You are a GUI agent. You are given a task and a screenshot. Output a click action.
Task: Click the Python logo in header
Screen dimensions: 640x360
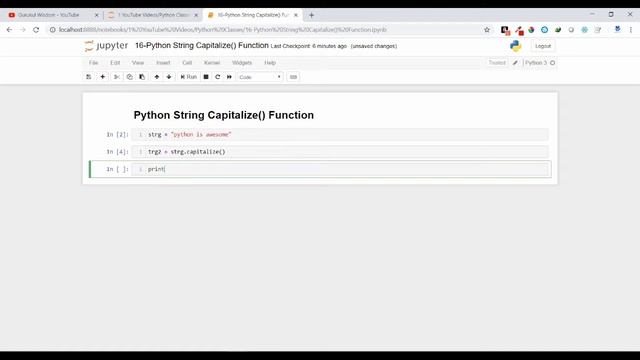516,46
